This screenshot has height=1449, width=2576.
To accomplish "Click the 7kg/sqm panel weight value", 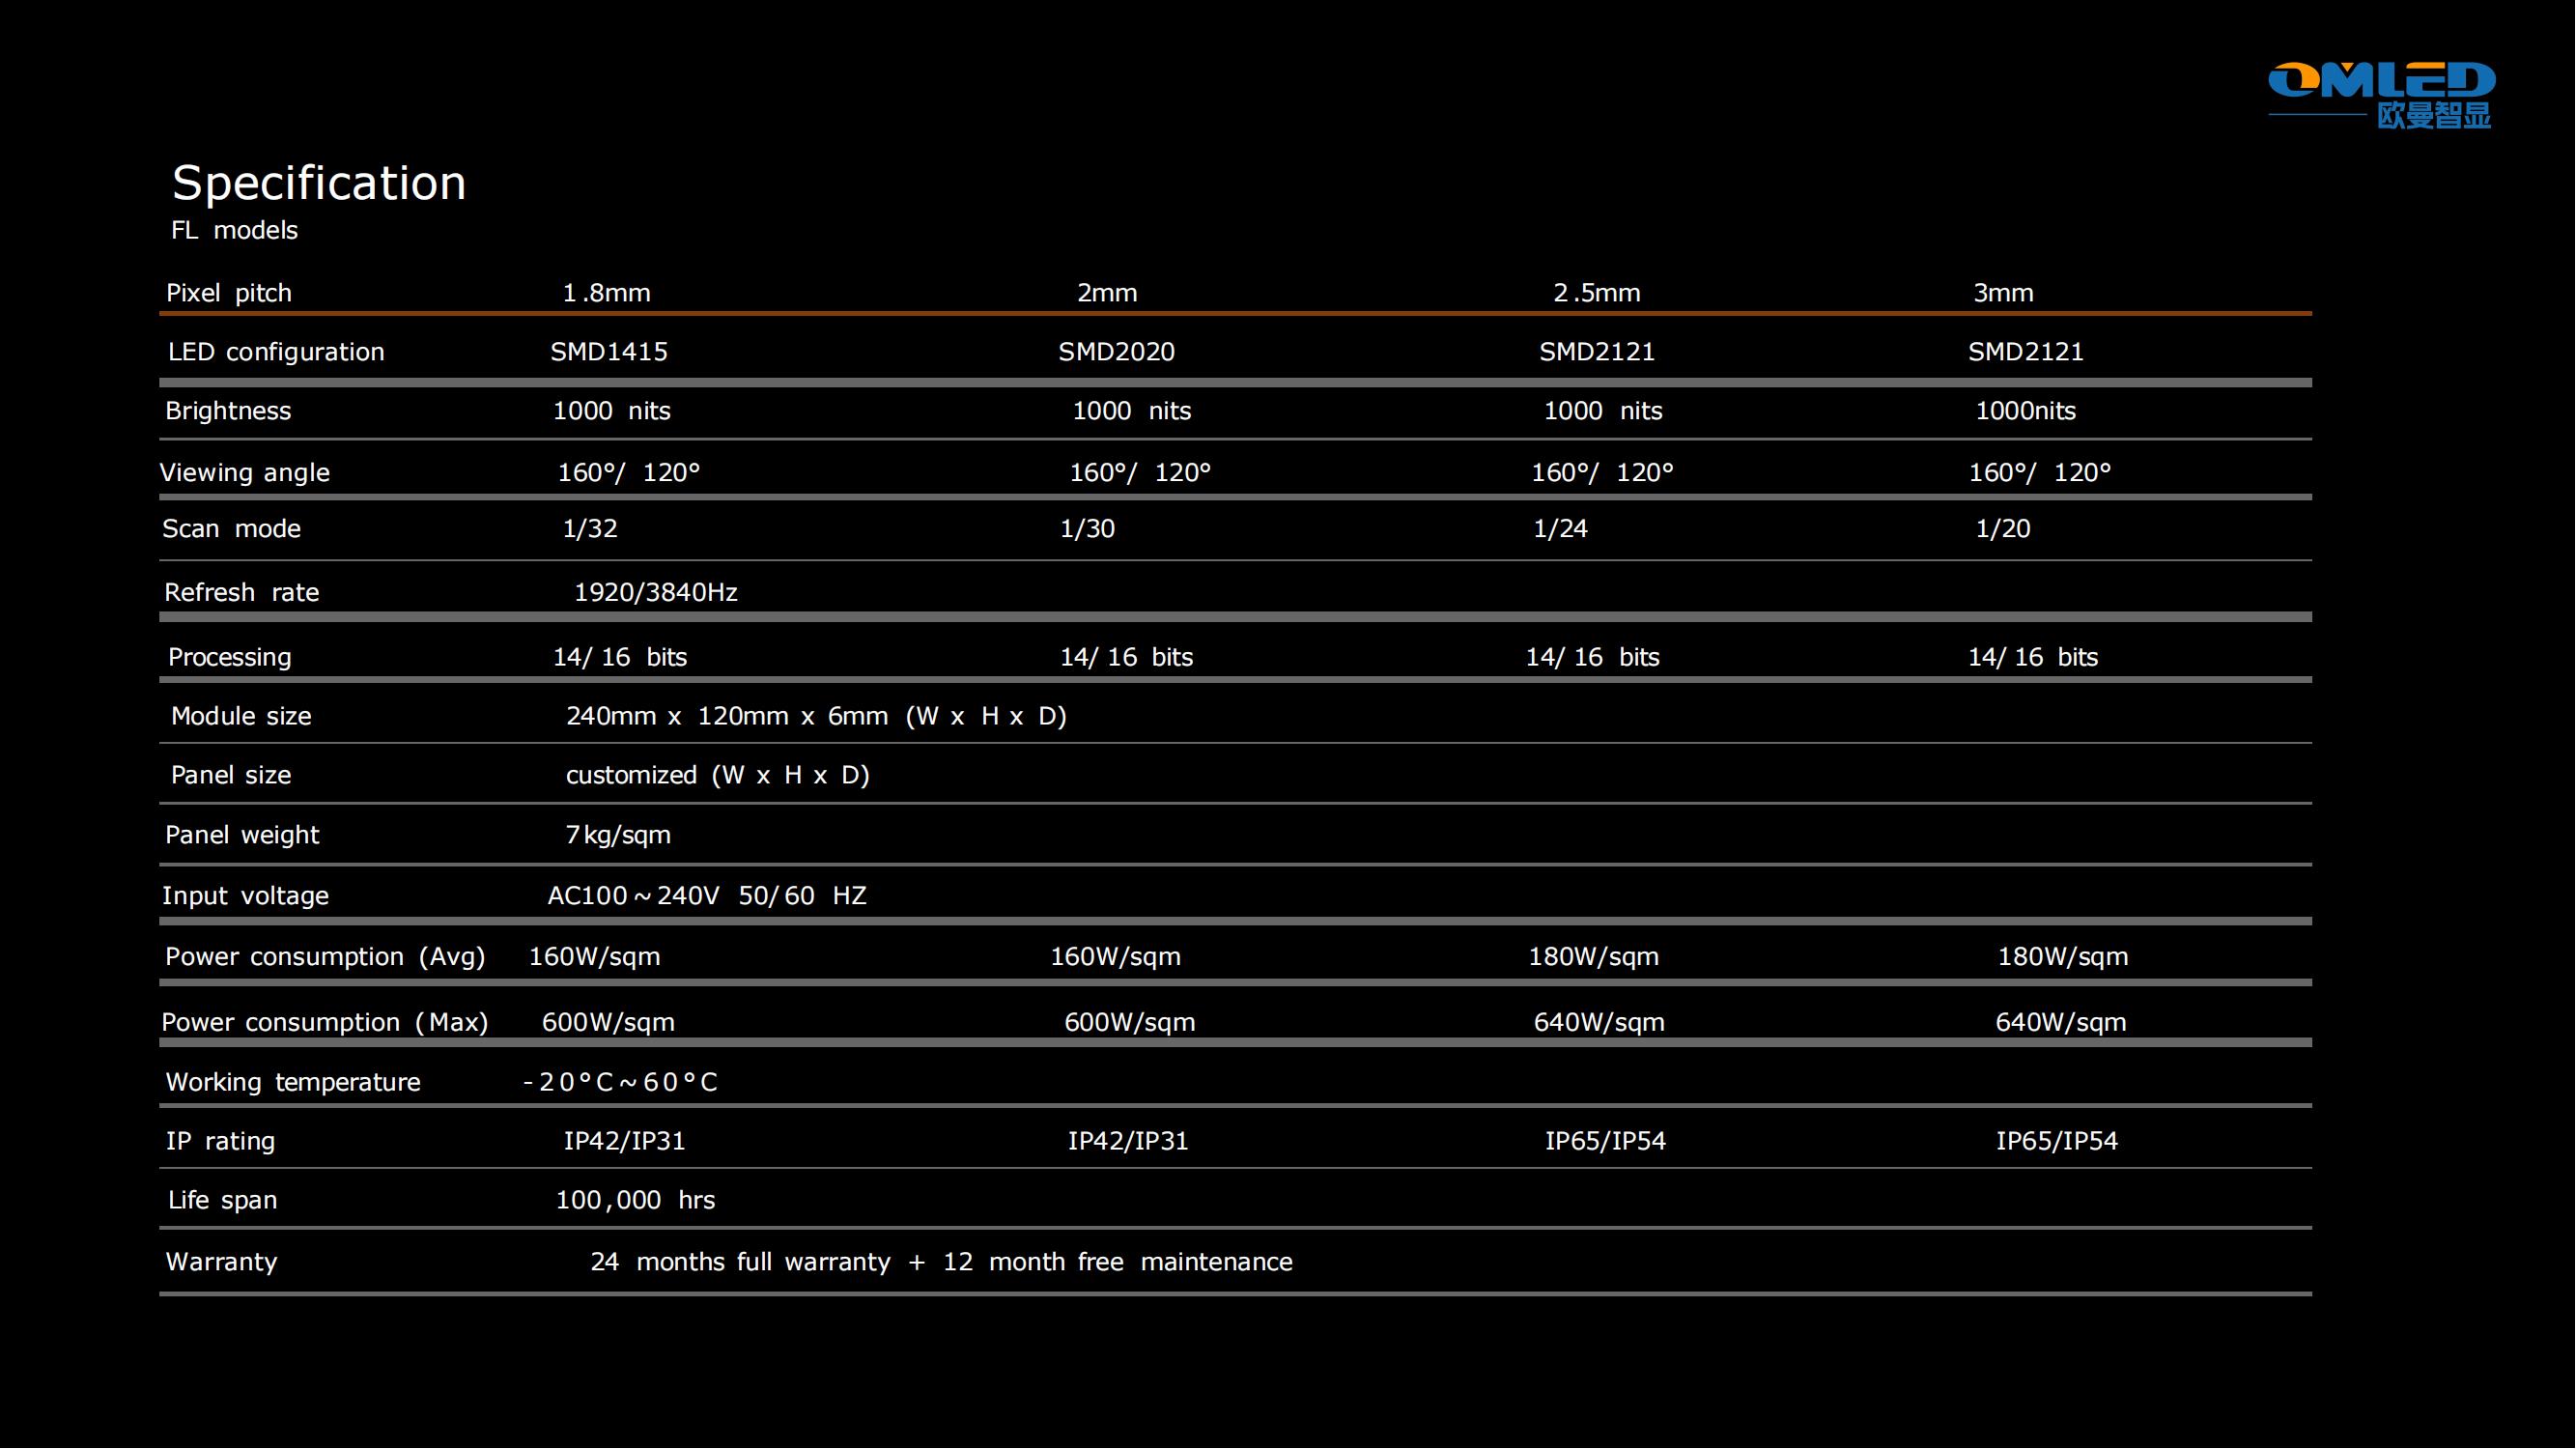I will [x=618, y=835].
